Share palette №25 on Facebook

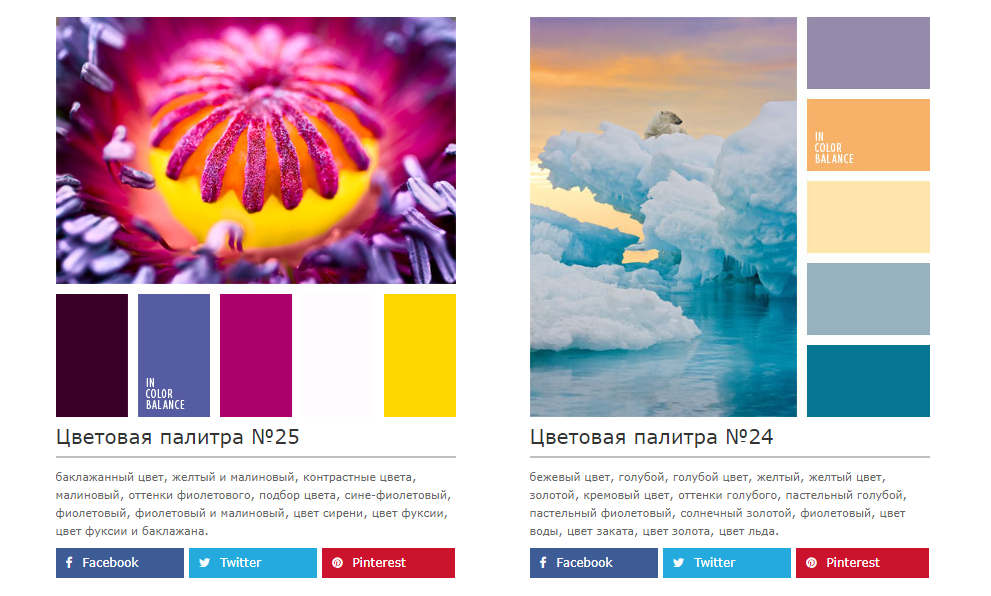[x=119, y=563]
